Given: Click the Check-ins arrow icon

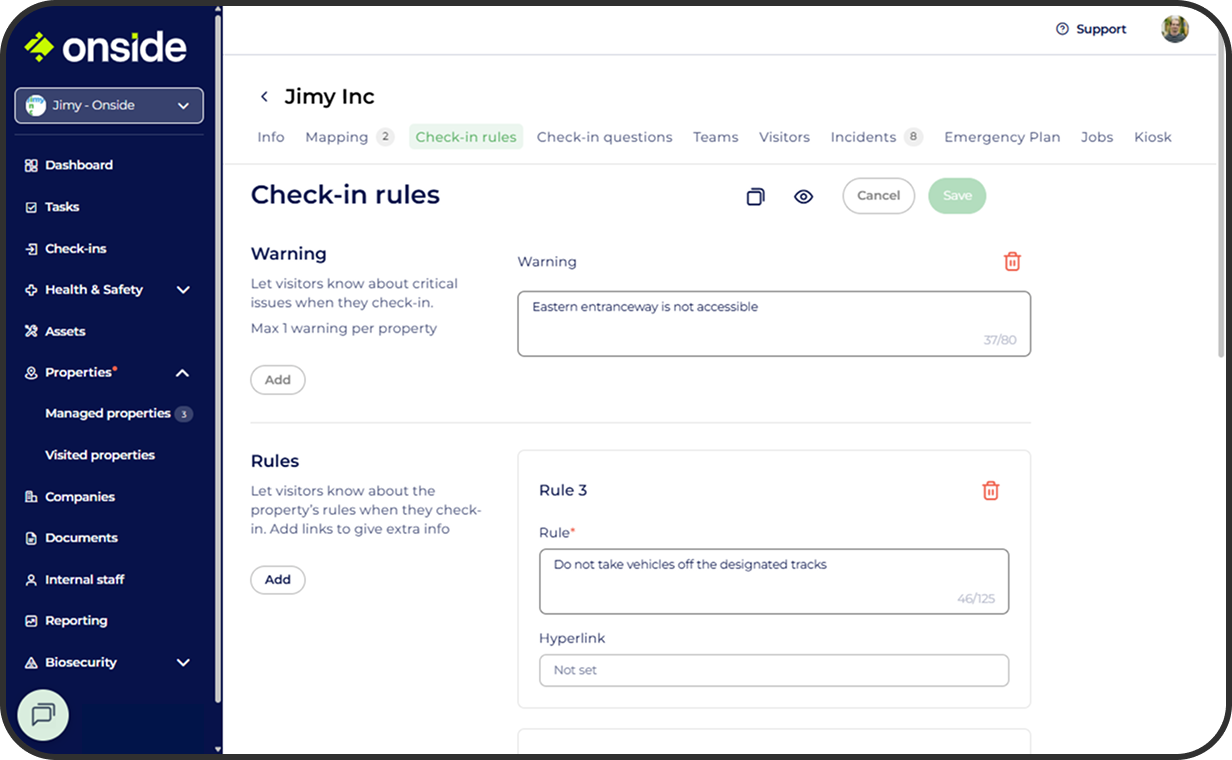Looking at the screenshot, I should coord(31,249).
